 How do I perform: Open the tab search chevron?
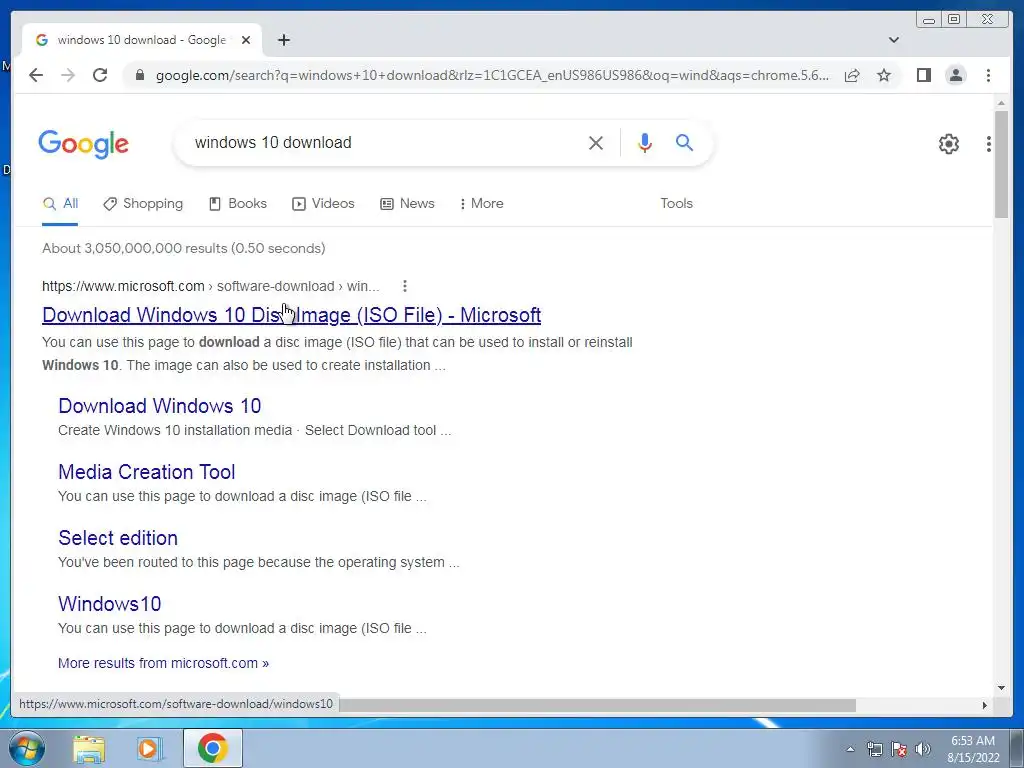click(x=894, y=40)
